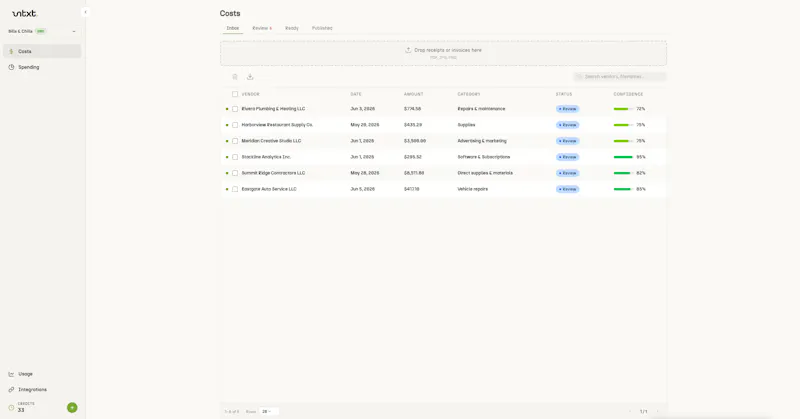
Task: Check the Summit Ridge Contractors row checkbox
Action: click(235, 173)
